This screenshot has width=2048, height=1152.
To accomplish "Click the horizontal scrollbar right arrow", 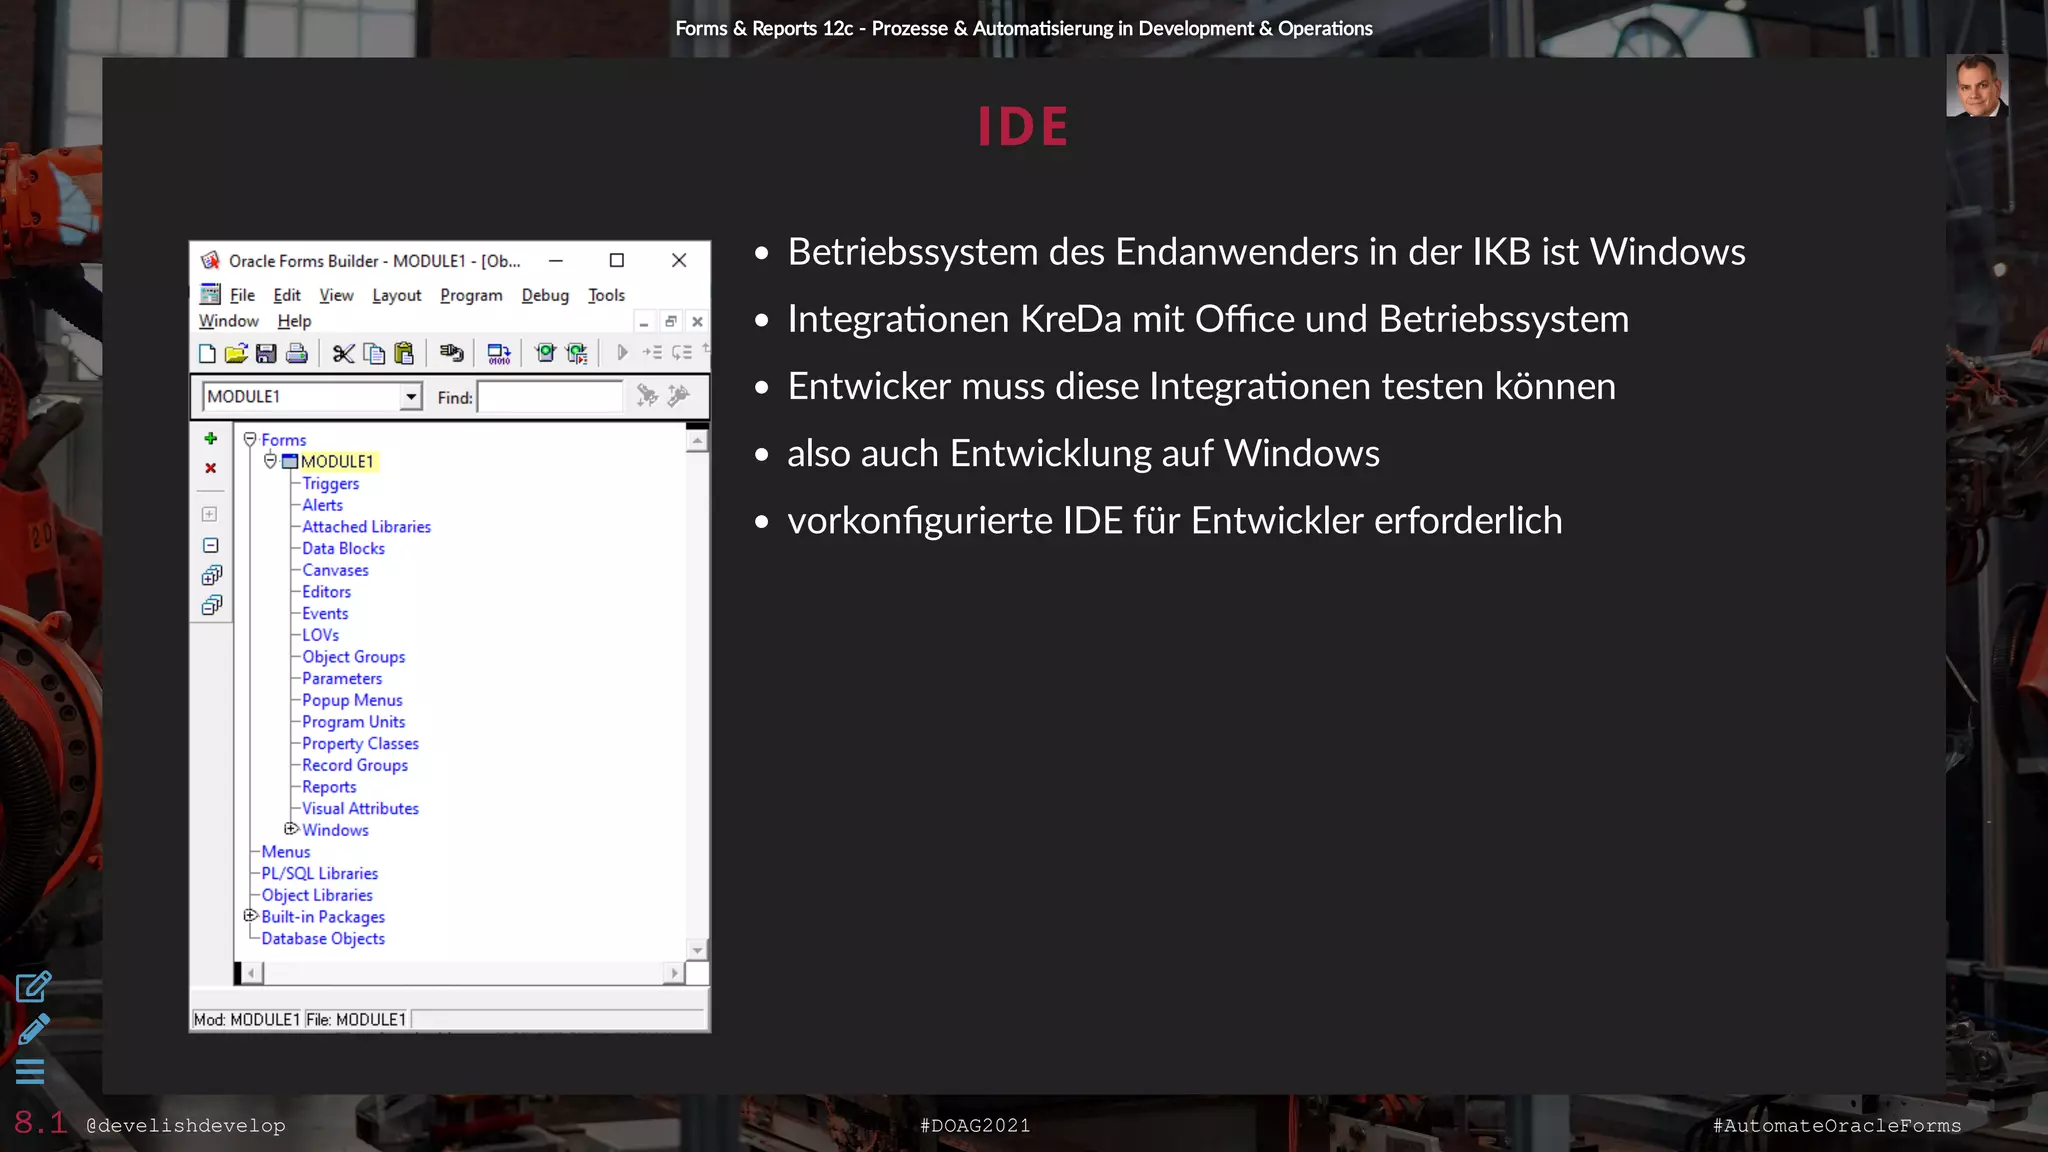I will click(674, 973).
